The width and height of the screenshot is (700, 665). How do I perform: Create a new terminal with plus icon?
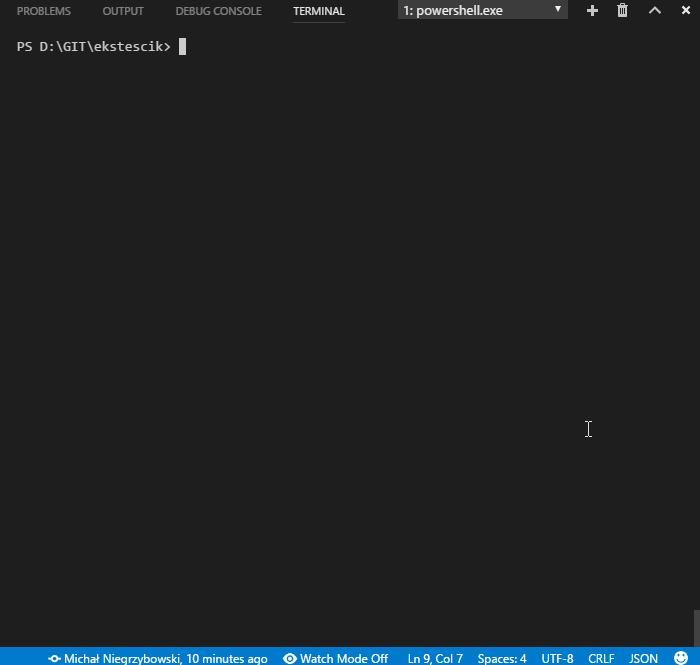(x=592, y=10)
